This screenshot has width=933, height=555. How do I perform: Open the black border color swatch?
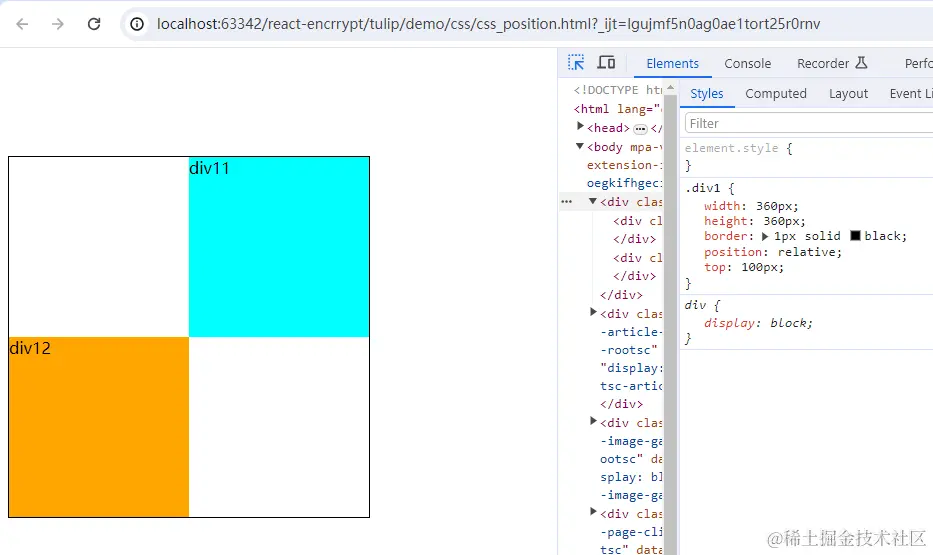855,236
